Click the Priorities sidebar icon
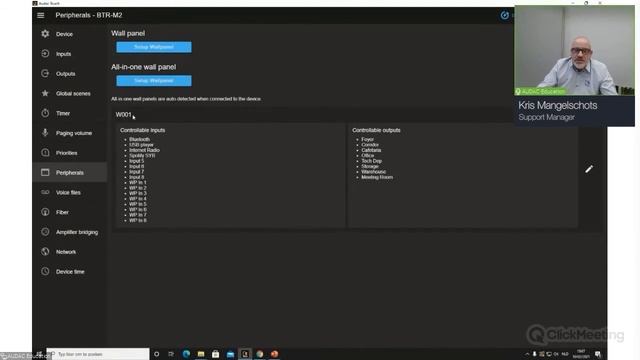Image resolution: width=640 pixels, height=360 pixels. pyautogui.click(x=45, y=153)
